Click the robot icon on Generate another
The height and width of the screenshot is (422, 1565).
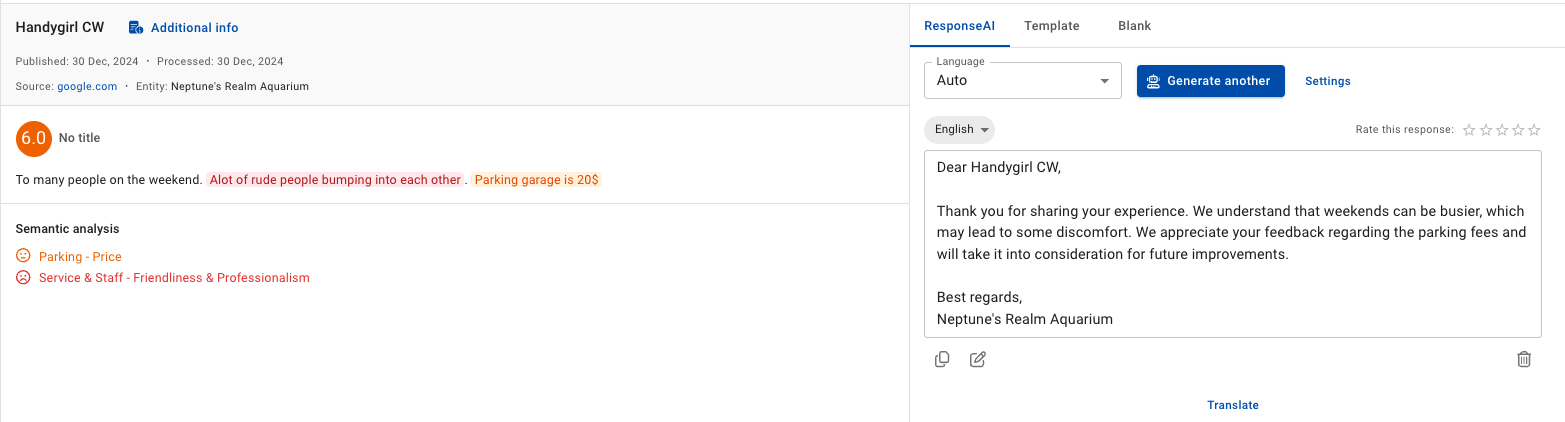tap(1153, 81)
